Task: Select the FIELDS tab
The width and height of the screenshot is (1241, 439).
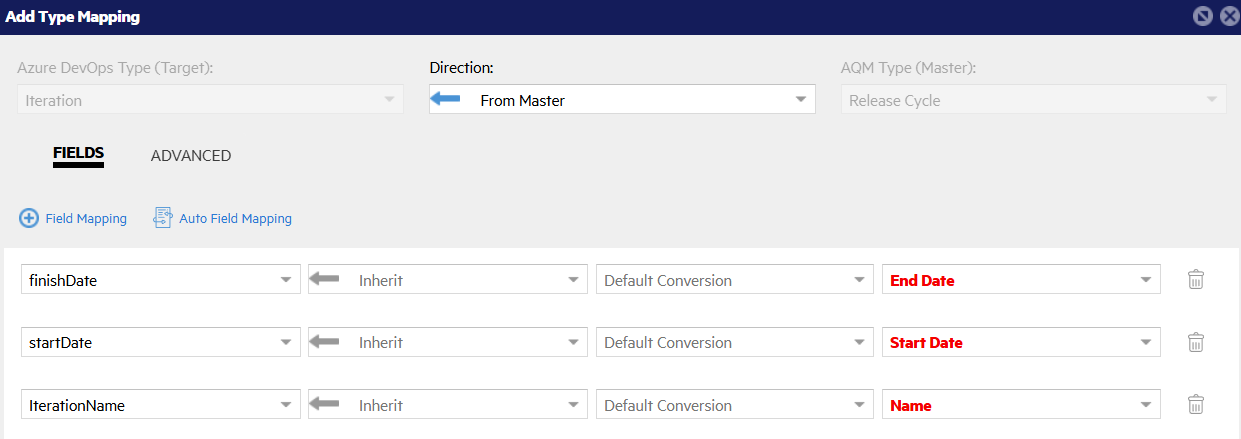Action: [78, 154]
